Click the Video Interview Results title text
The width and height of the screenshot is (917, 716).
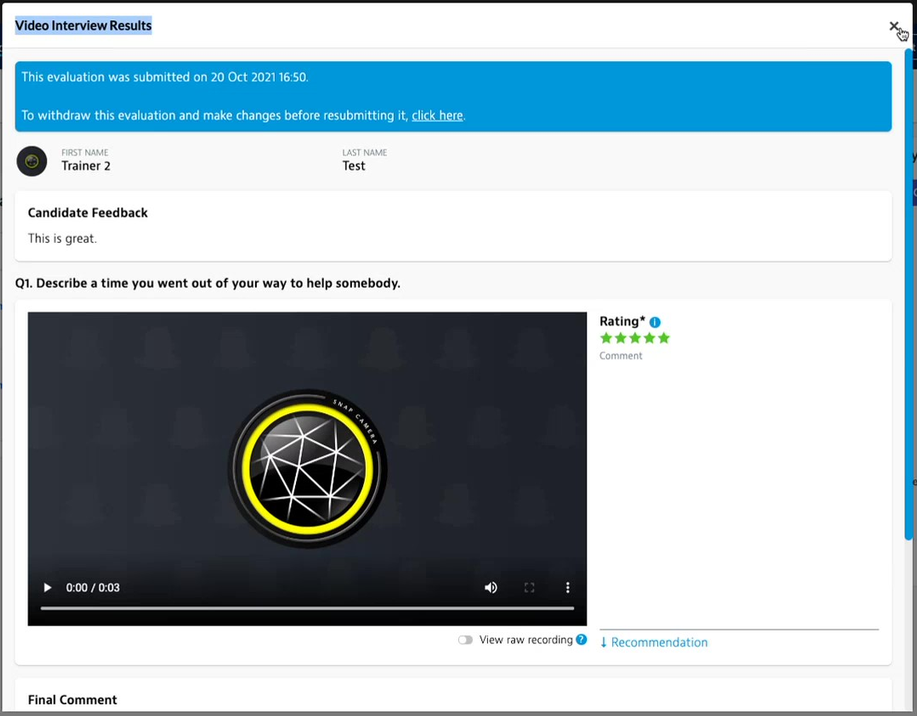83,26
